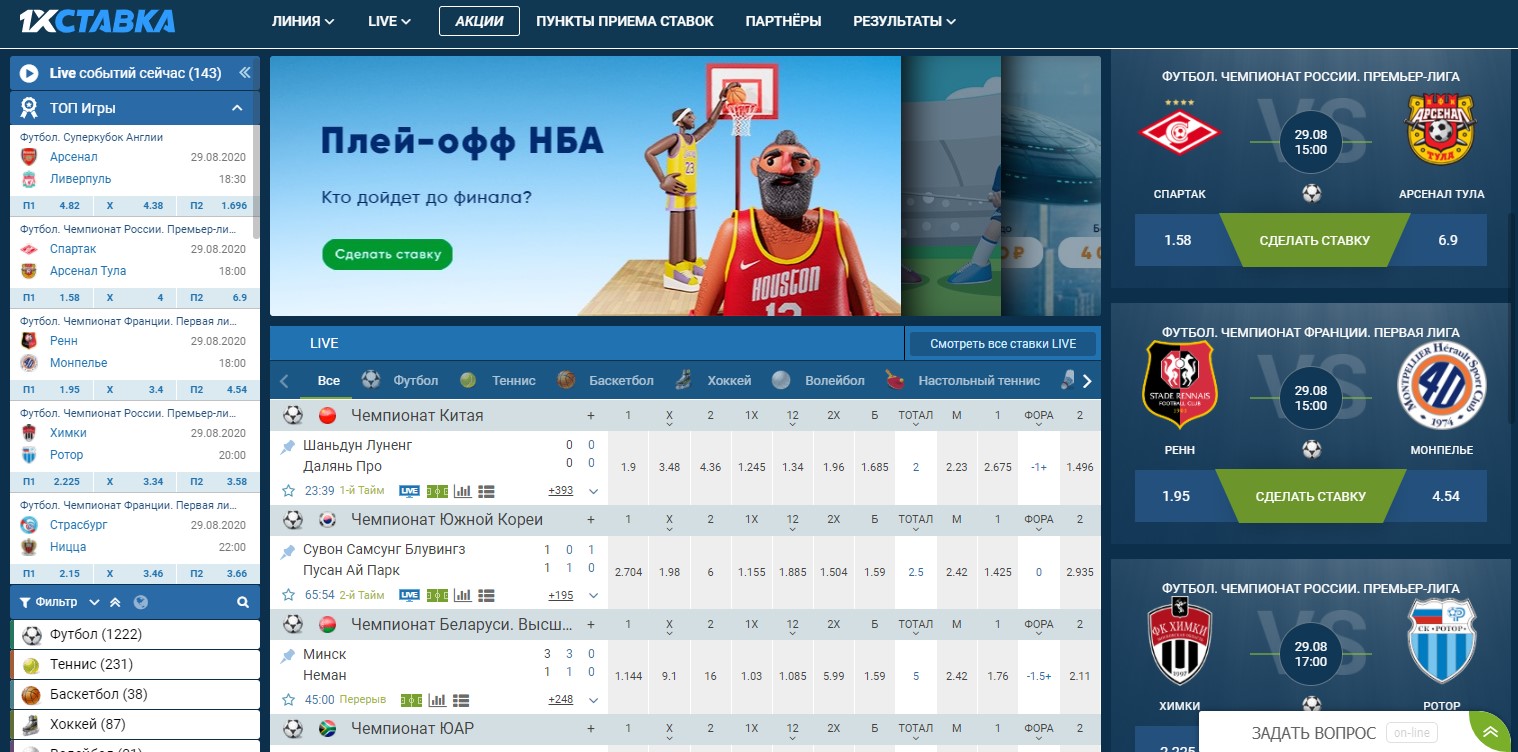Open +248 more markets for Минск–Неман
The image size is (1518, 752).
point(561,699)
